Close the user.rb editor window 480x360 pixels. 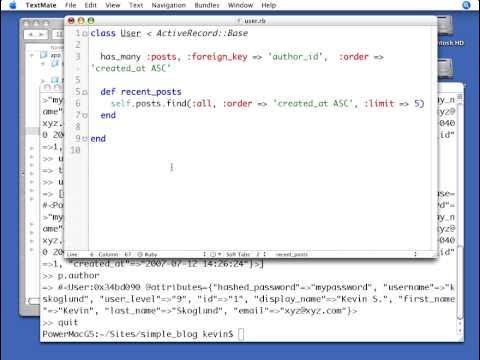[71, 21]
